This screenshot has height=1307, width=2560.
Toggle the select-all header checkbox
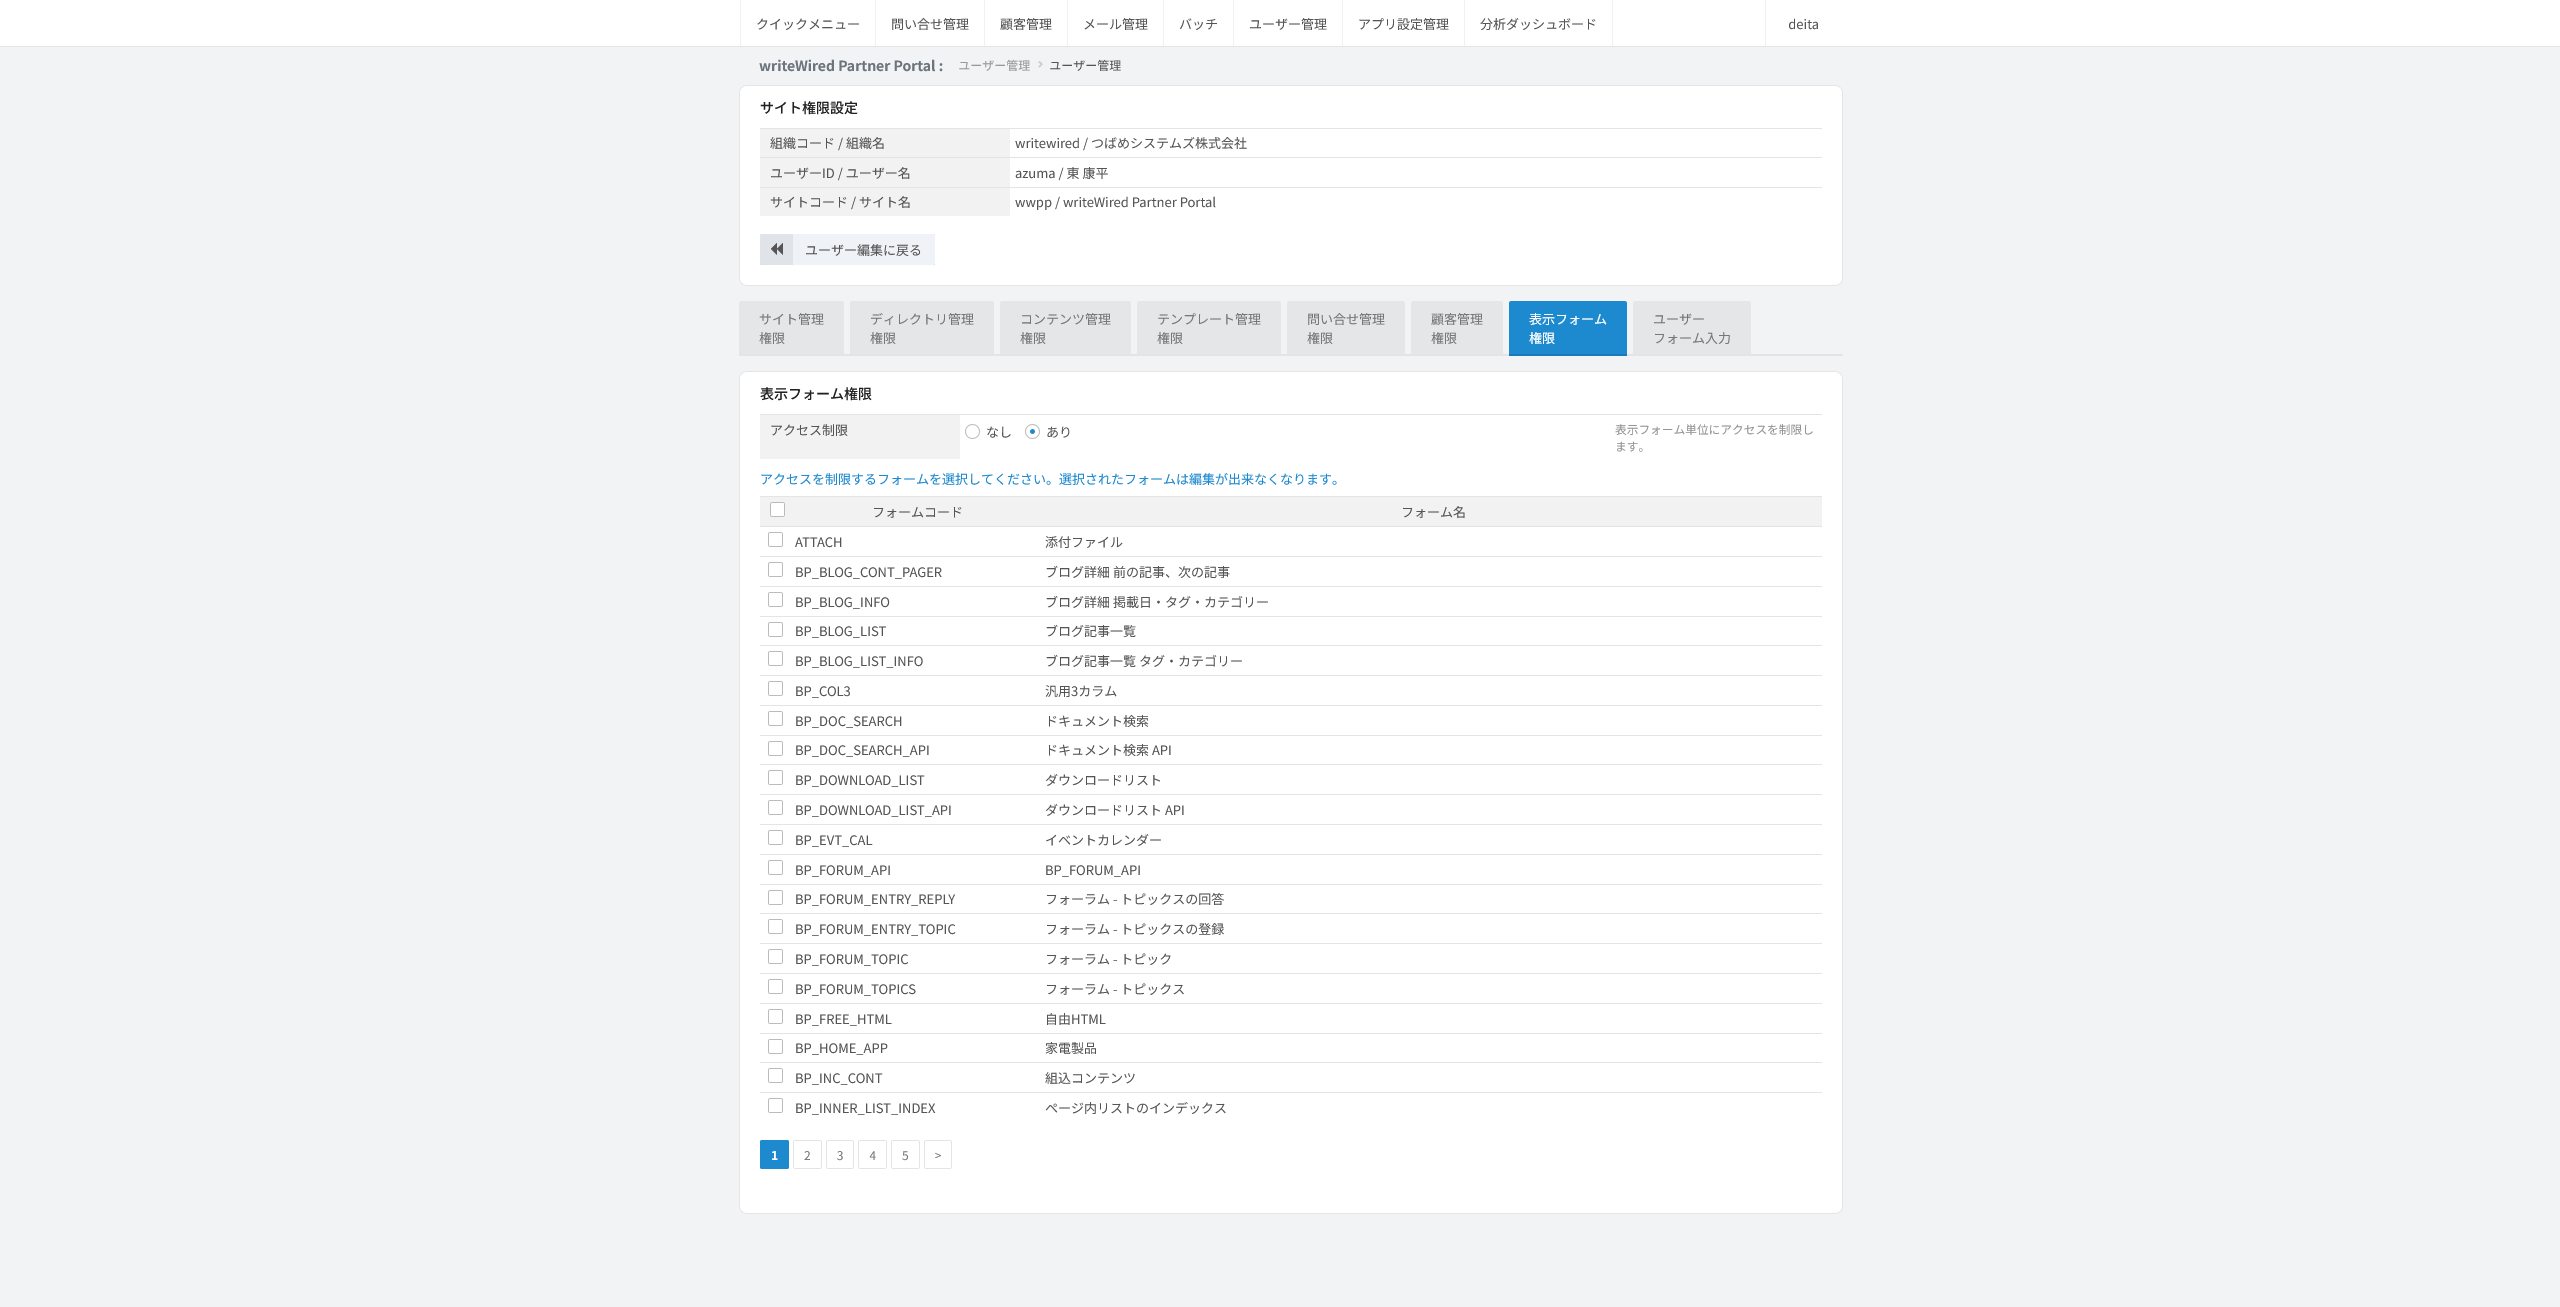(x=777, y=510)
